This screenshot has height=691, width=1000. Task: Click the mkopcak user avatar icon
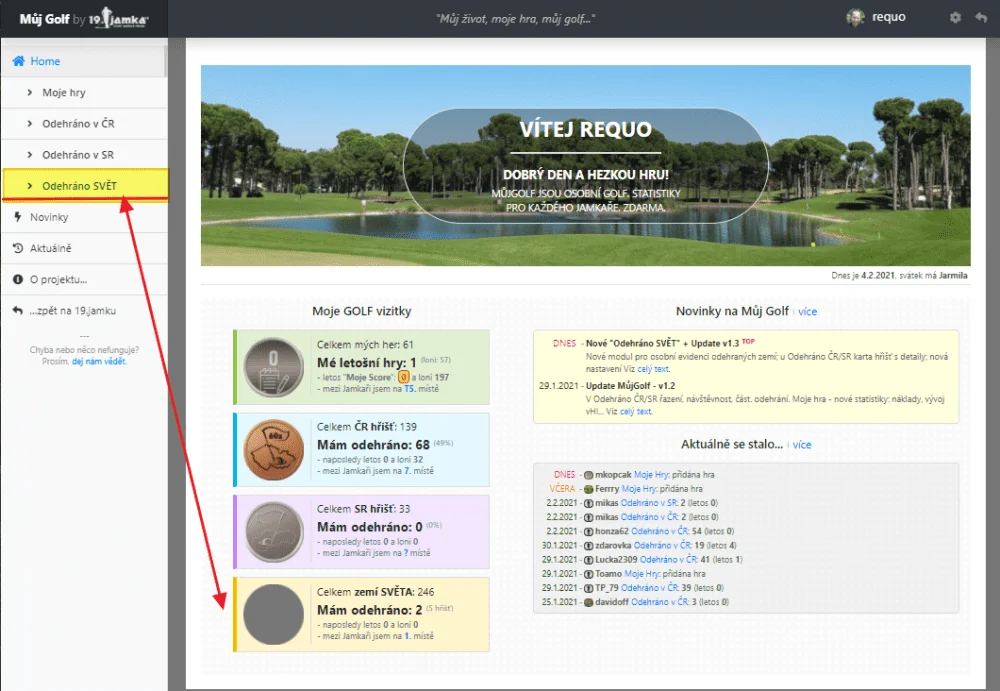589,475
